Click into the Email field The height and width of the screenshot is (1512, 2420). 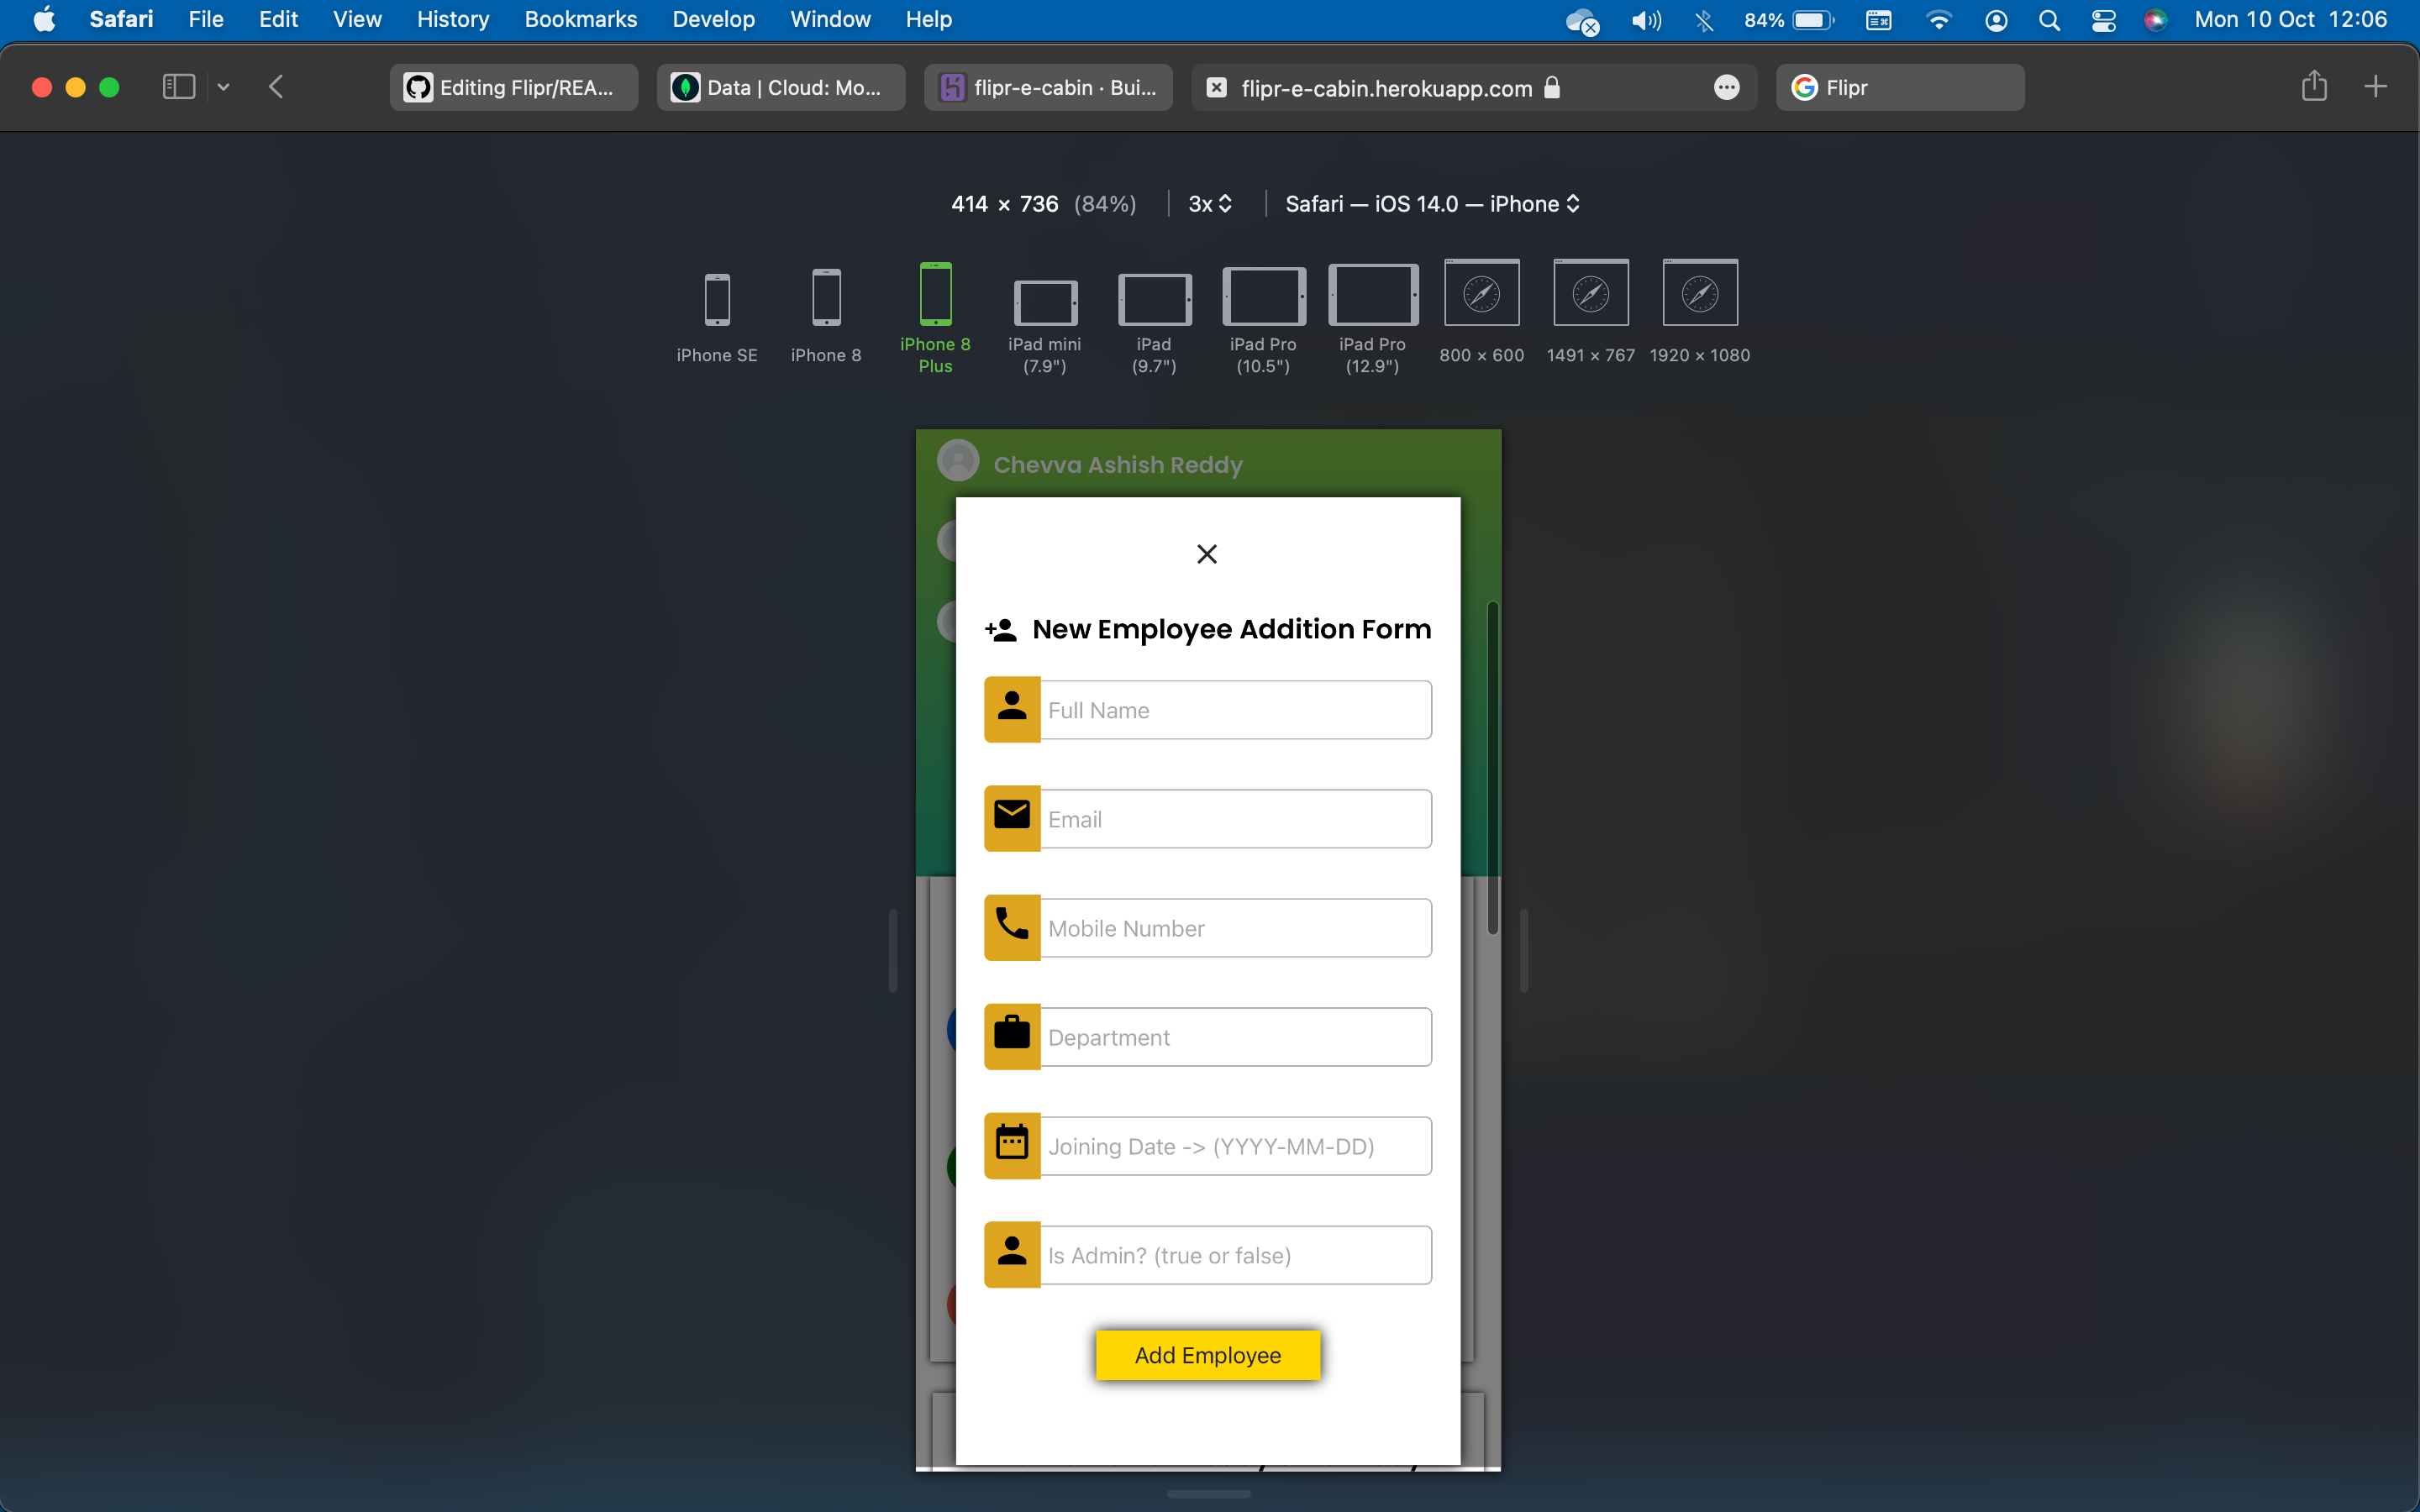[1236, 819]
